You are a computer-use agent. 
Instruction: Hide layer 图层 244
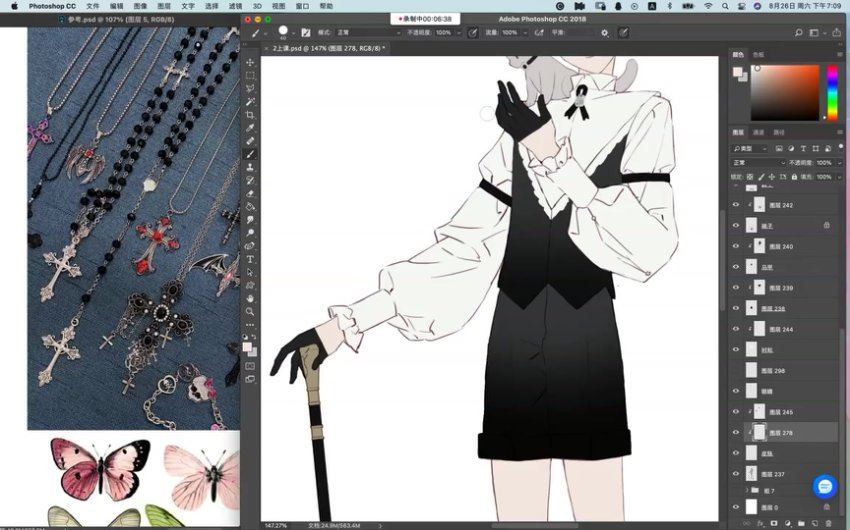click(736, 328)
